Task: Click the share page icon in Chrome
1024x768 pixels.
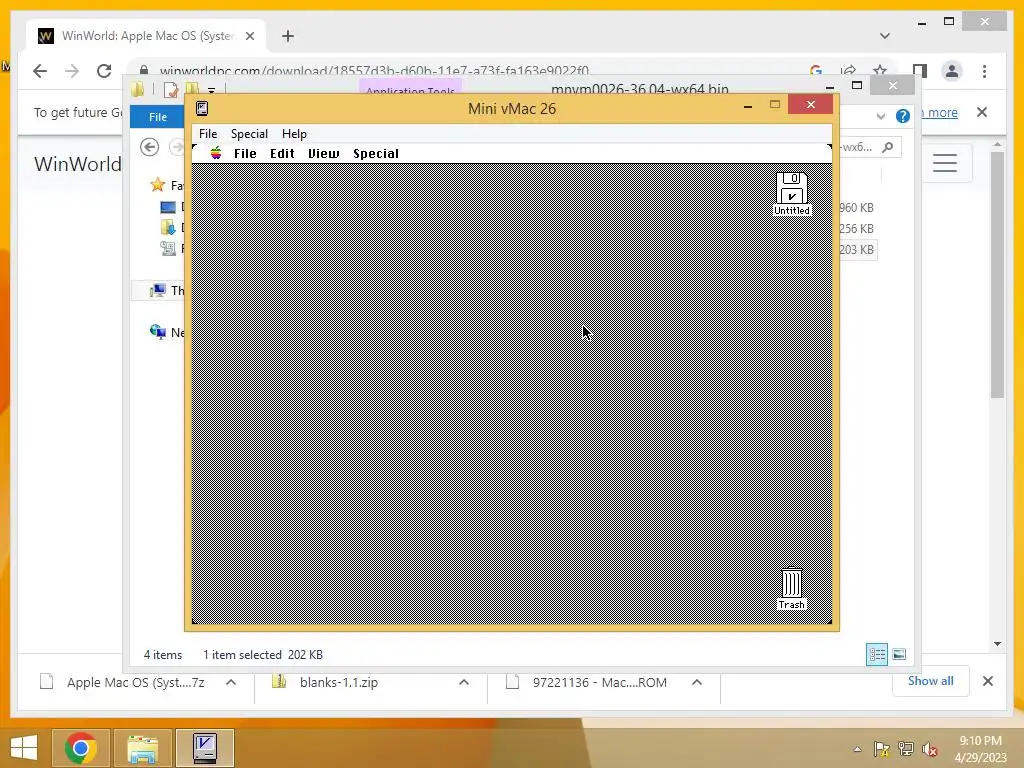Action: tap(848, 70)
